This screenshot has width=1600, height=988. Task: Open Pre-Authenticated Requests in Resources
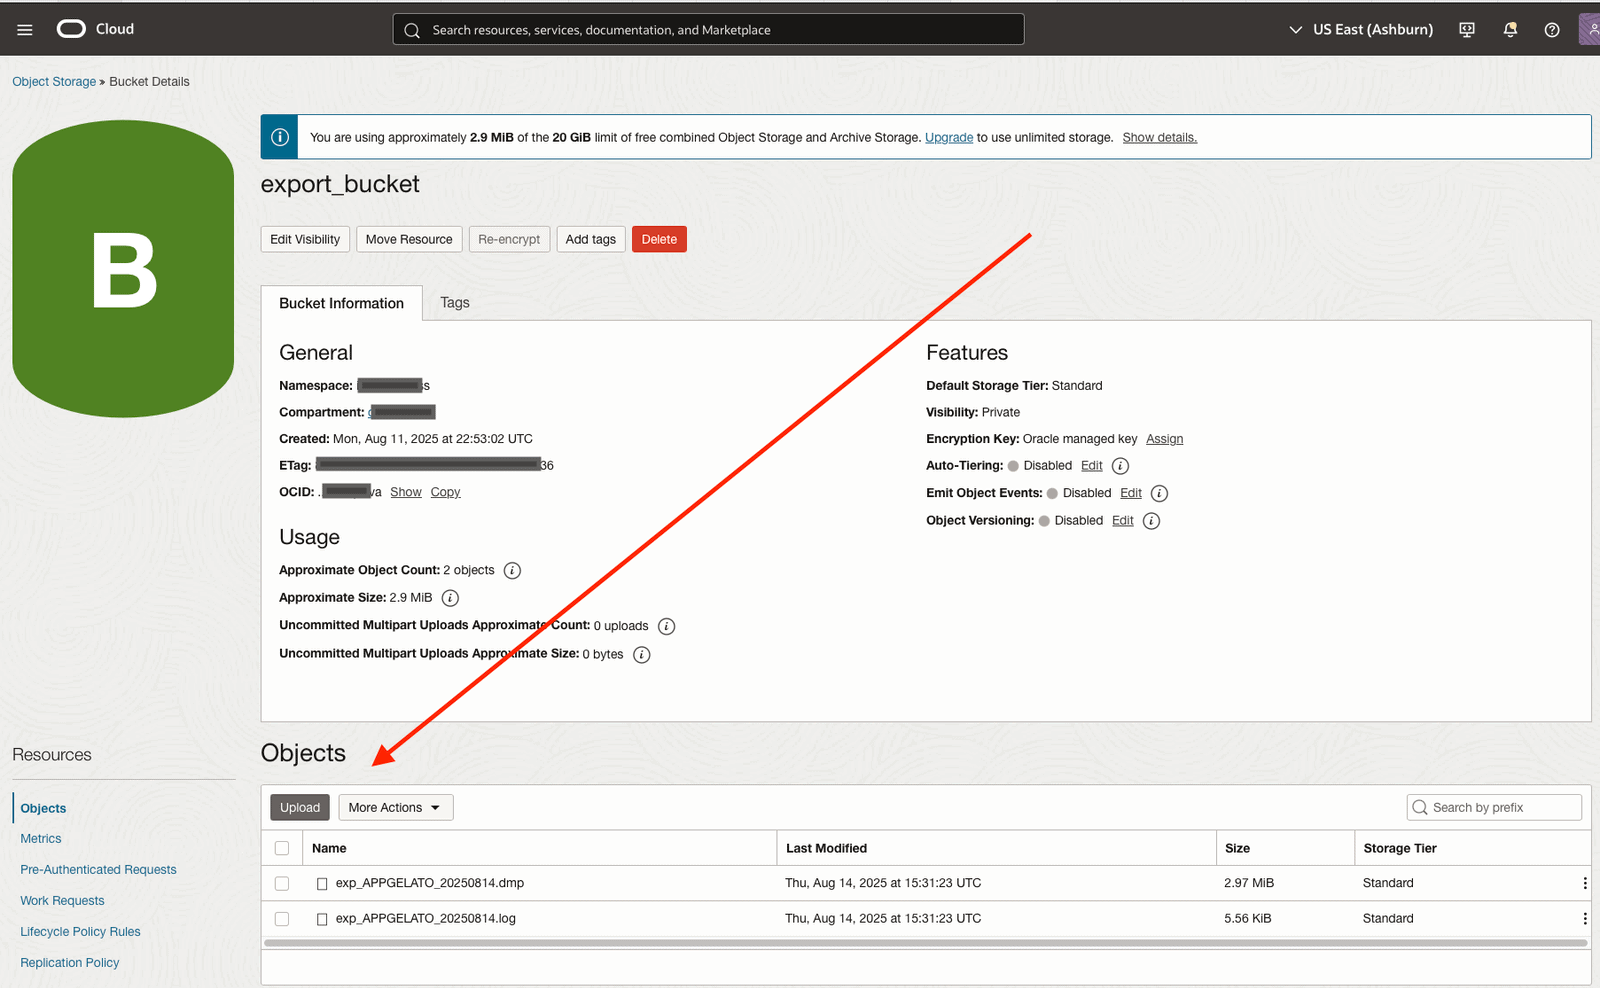click(x=98, y=870)
